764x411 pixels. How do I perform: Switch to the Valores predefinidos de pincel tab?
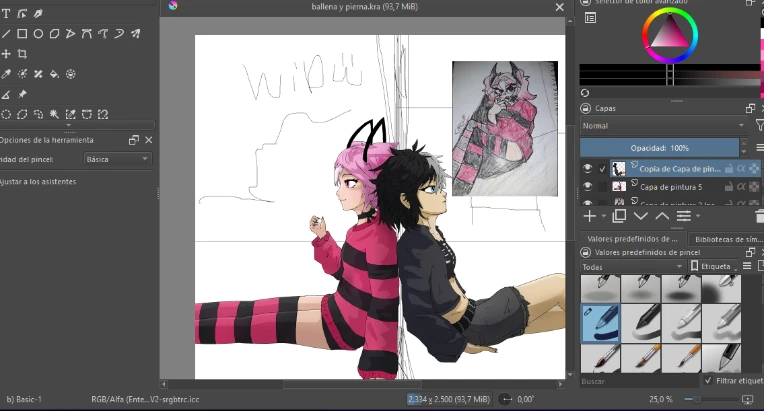click(631, 239)
